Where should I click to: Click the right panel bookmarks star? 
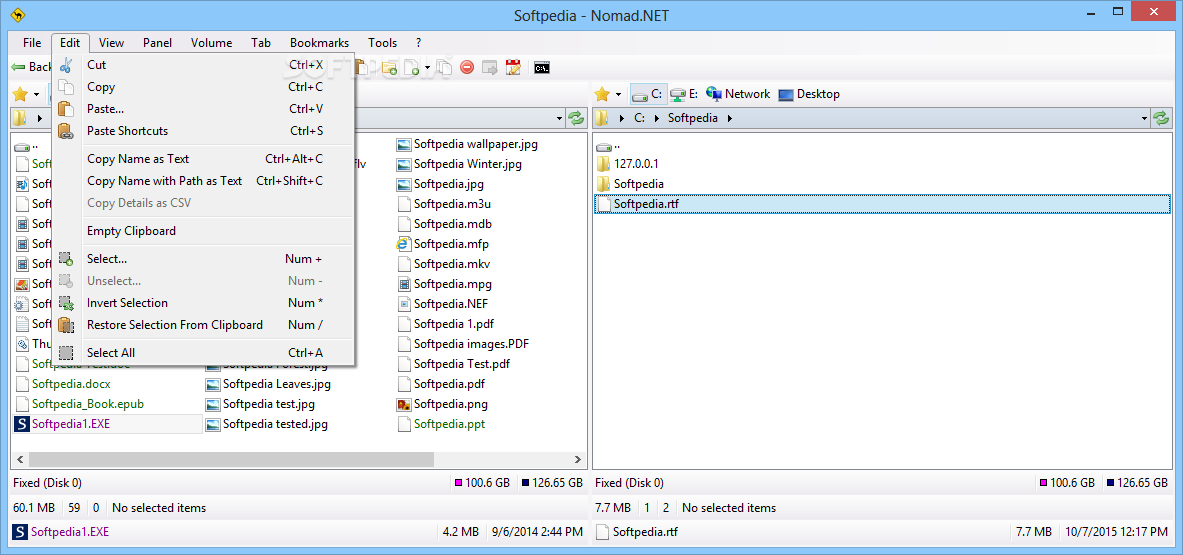pyautogui.click(x=602, y=94)
